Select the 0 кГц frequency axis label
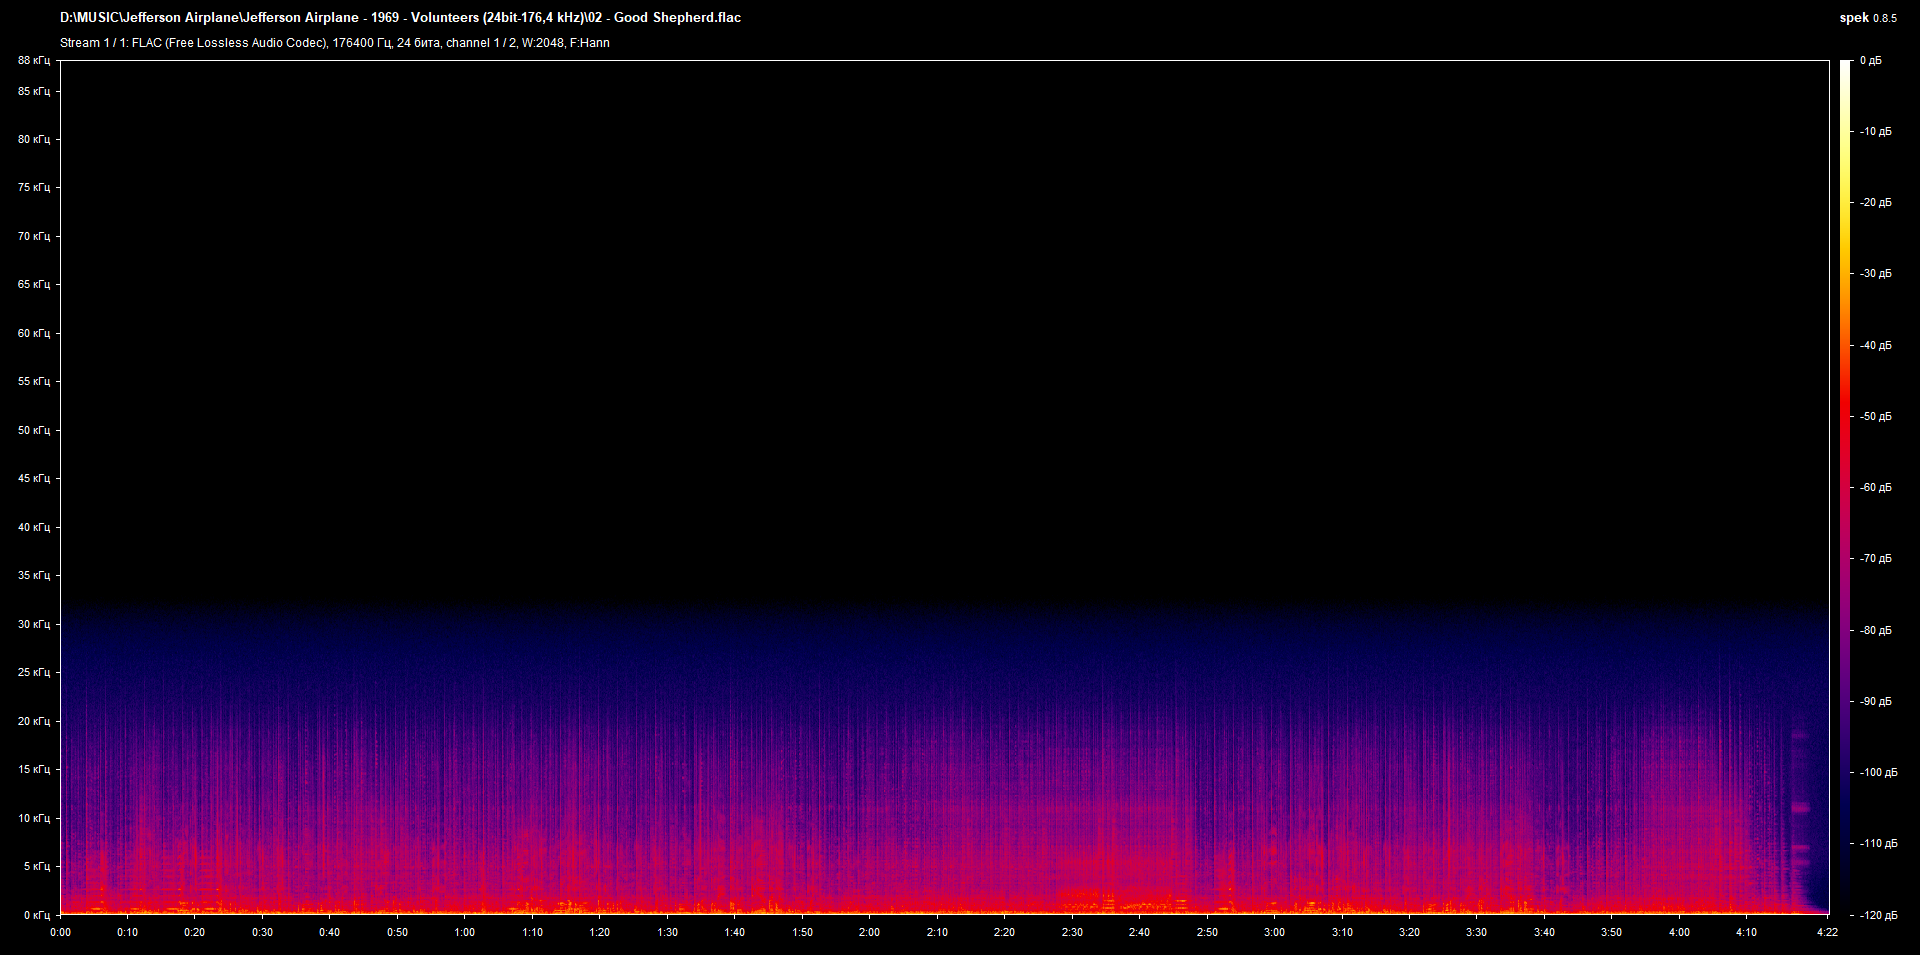 pyautogui.click(x=37, y=915)
